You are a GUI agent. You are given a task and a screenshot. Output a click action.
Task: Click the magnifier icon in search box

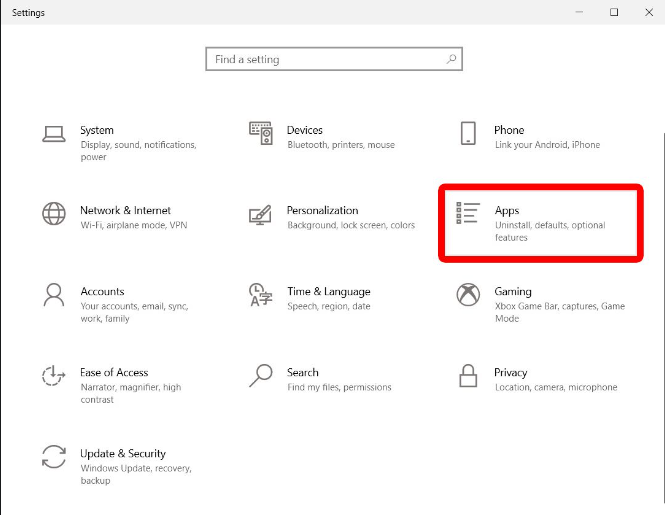pyautogui.click(x=451, y=59)
